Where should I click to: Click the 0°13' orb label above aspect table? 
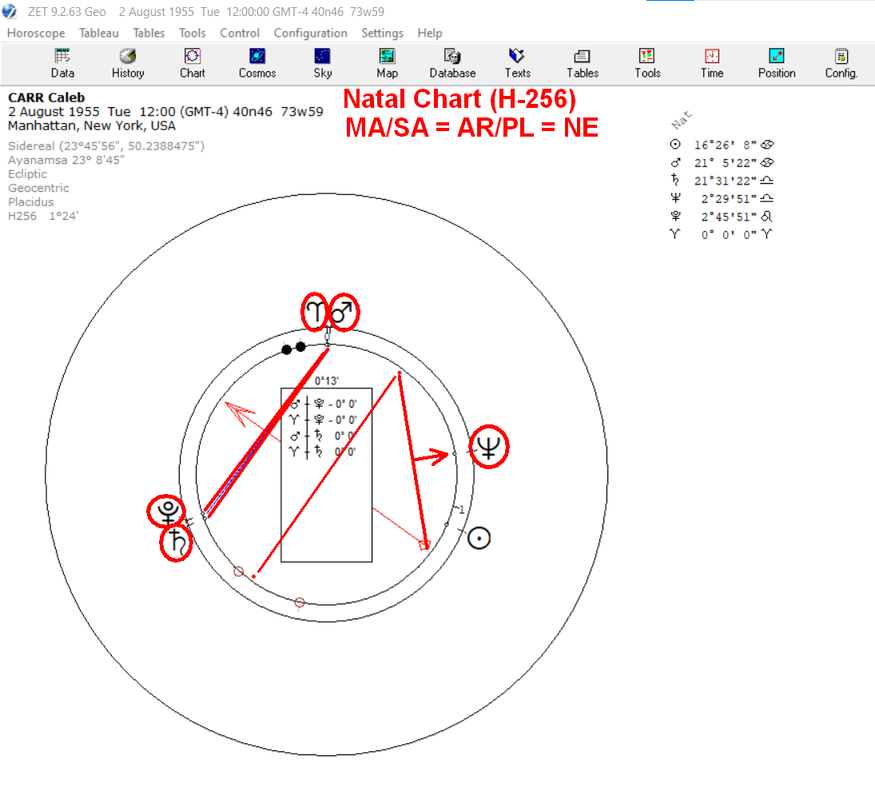[326, 381]
